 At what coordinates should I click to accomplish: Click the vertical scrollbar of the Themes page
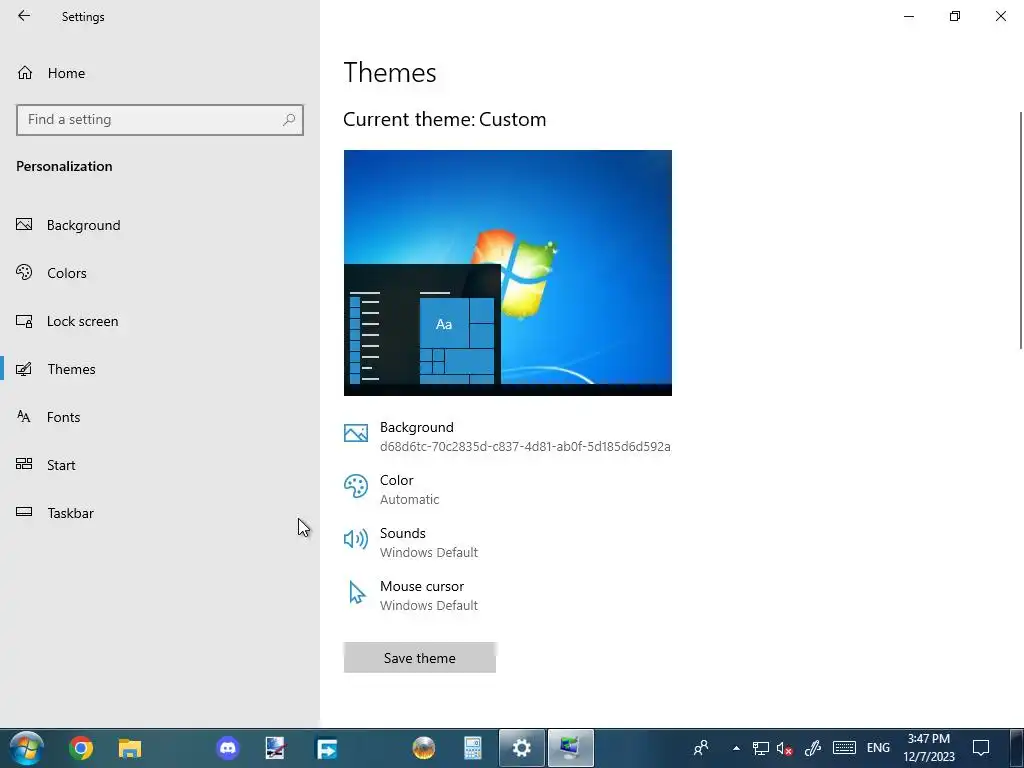(x=1021, y=231)
